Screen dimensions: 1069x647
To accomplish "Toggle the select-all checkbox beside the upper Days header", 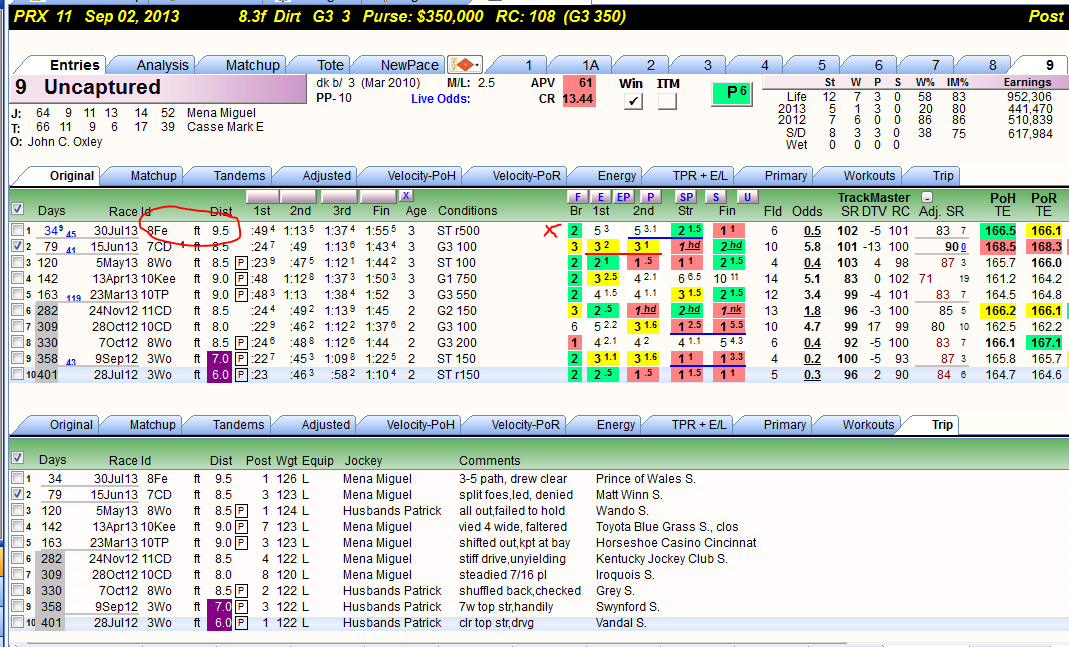I will point(18,209).
